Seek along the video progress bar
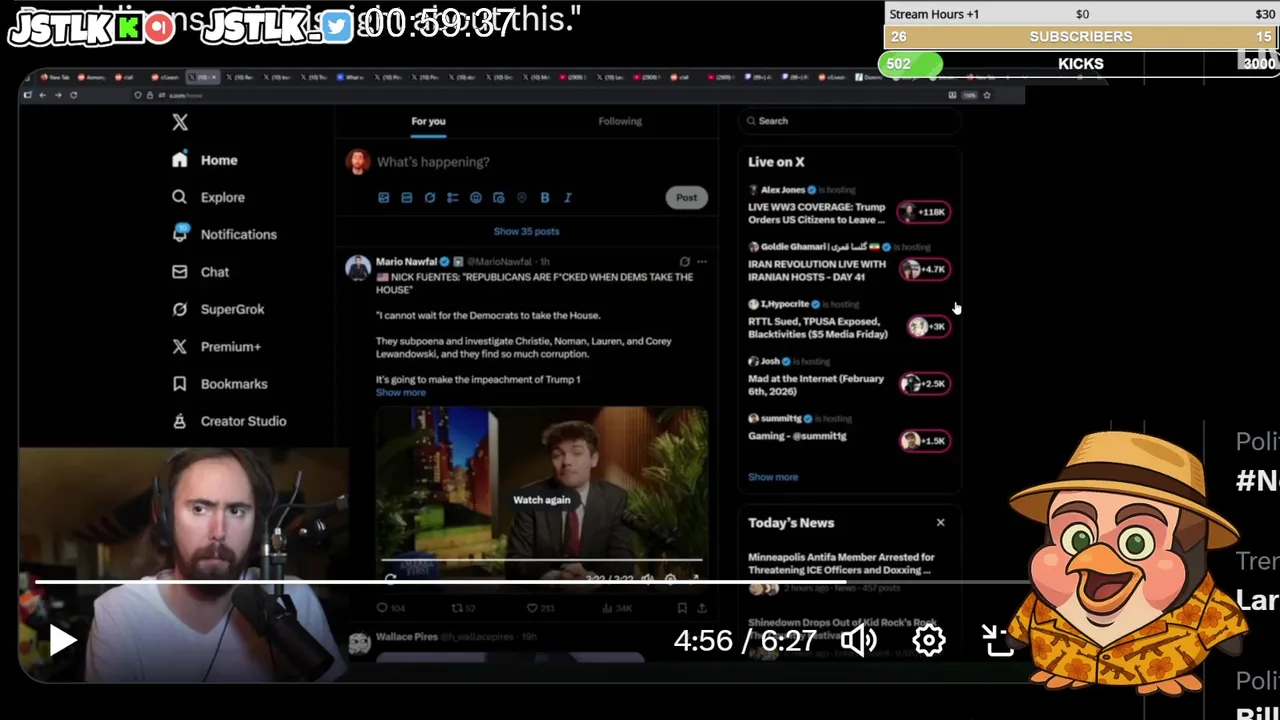The width and height of the screenshot is (1280, 720). coord(533,581)
